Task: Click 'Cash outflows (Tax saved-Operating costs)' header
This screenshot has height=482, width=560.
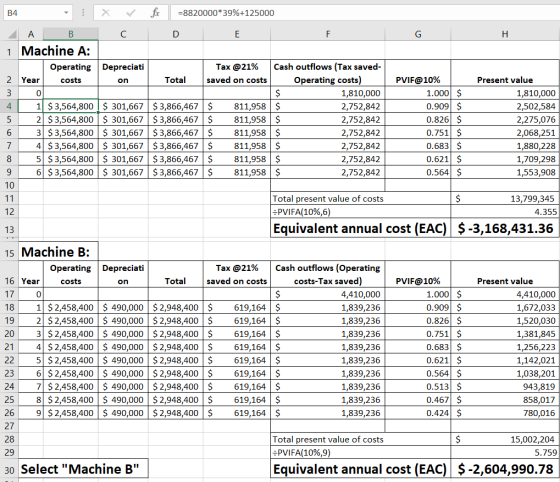Action: [x=328, y=73]
